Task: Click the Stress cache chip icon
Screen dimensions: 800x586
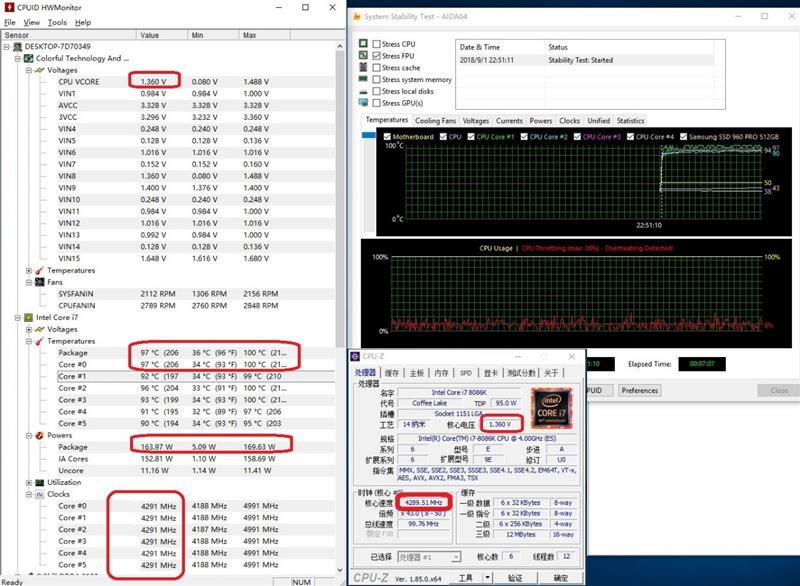Action: pos(363,67)
